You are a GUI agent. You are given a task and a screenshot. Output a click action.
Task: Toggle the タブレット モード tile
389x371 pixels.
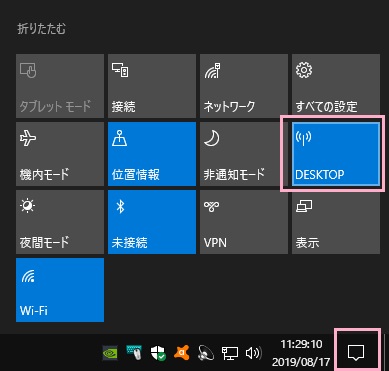pyautogui.click(x=60, y=86)
